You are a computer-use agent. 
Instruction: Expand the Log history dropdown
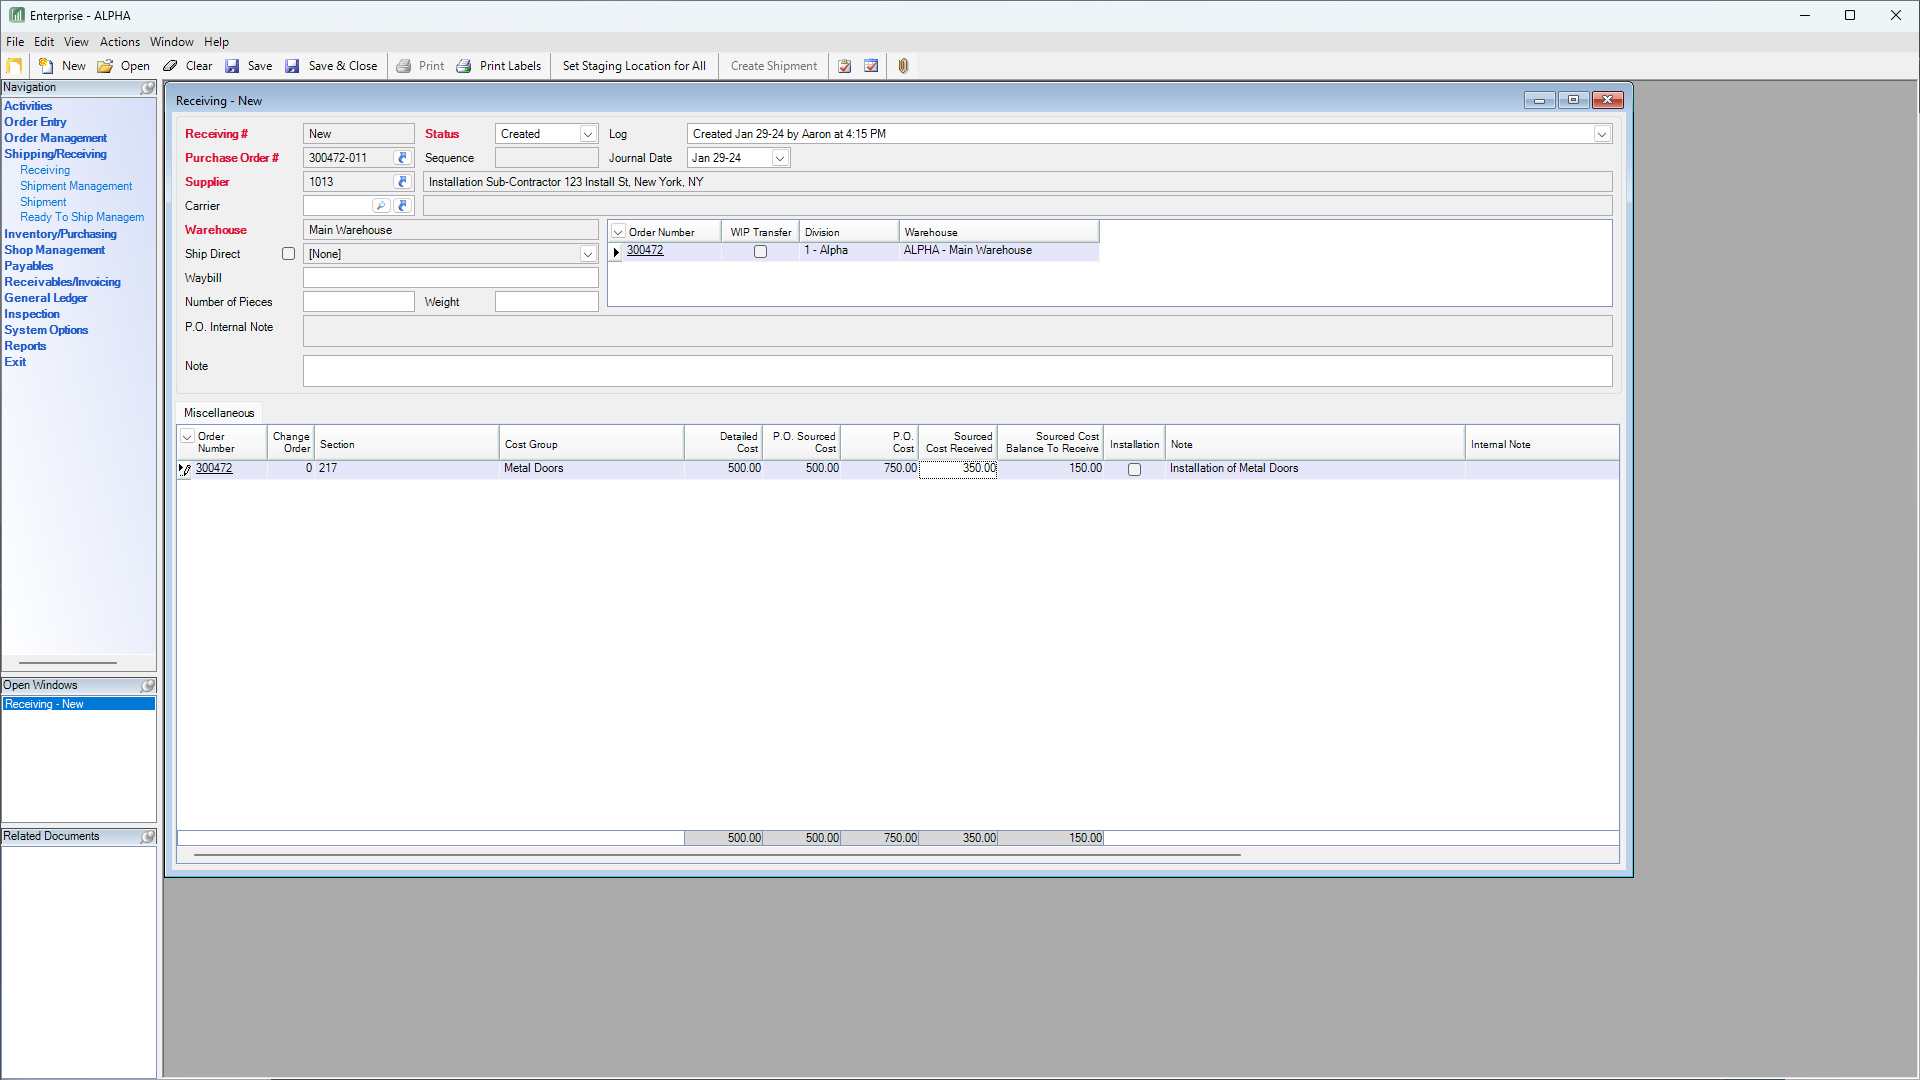pos(1601,134)
